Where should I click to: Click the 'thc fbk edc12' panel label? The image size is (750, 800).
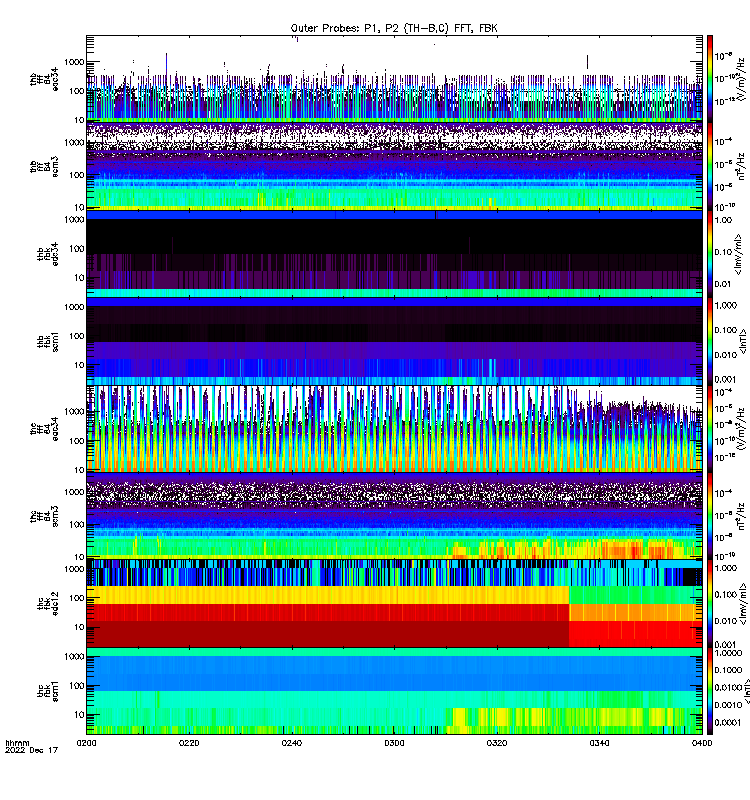47,604
